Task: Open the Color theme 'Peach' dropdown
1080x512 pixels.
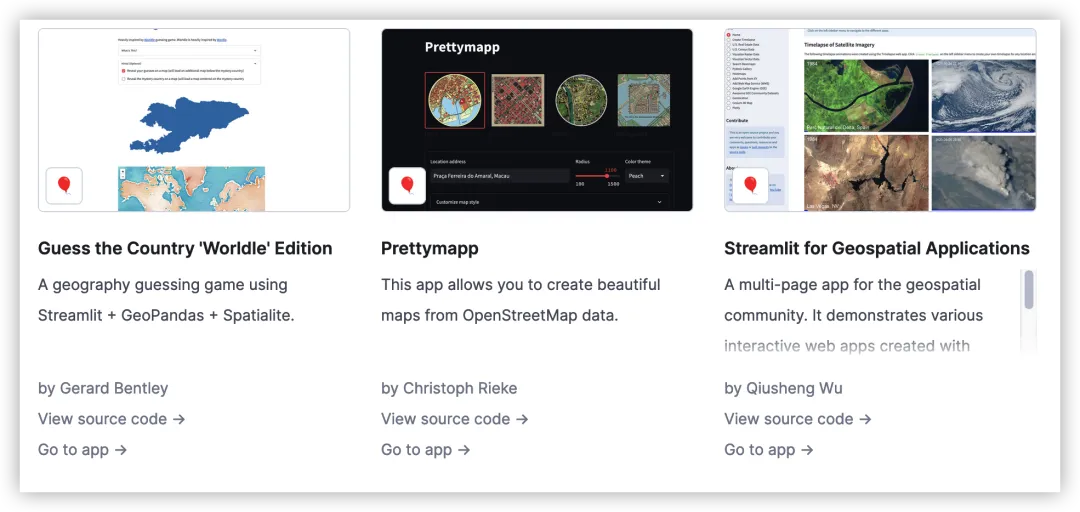Action: click(x=647, y=176)
